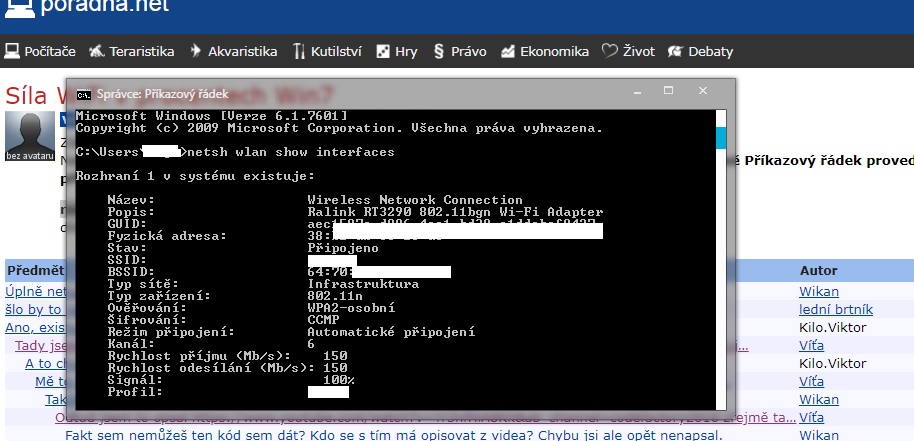The width and height of the screenshot is (914, 441).
Task: Click the 'Automatické připojení' value
Action: click(391, 332)
